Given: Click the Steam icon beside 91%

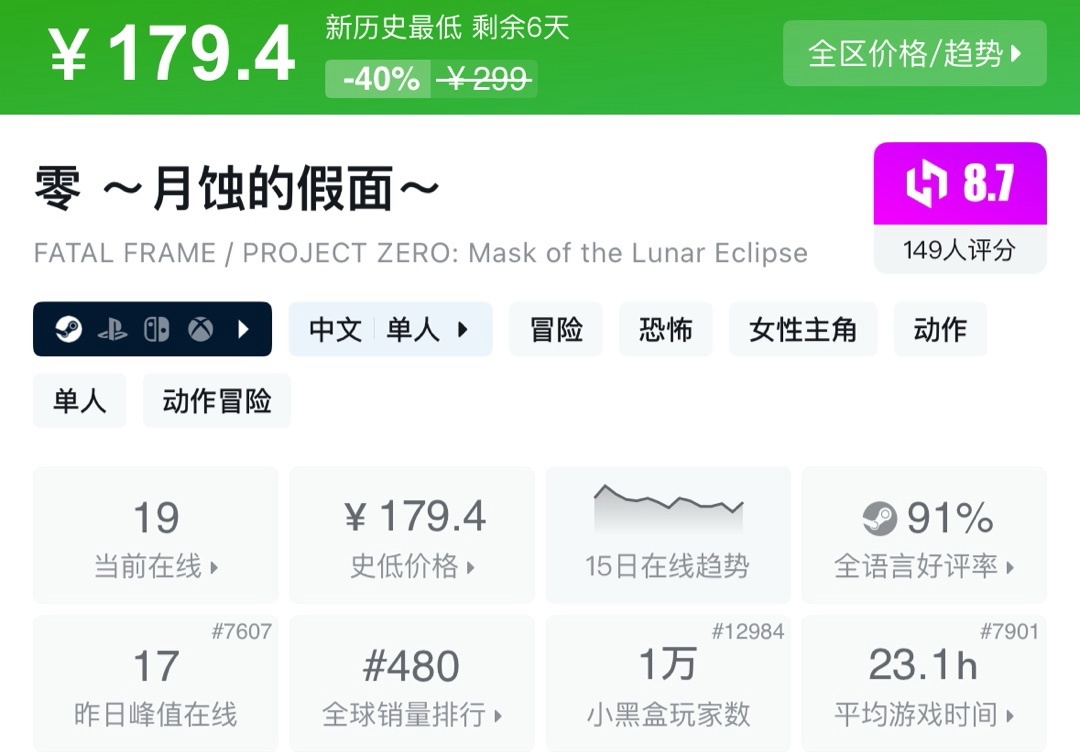Looking at the screenshot, I should click(x=880, y=518).
